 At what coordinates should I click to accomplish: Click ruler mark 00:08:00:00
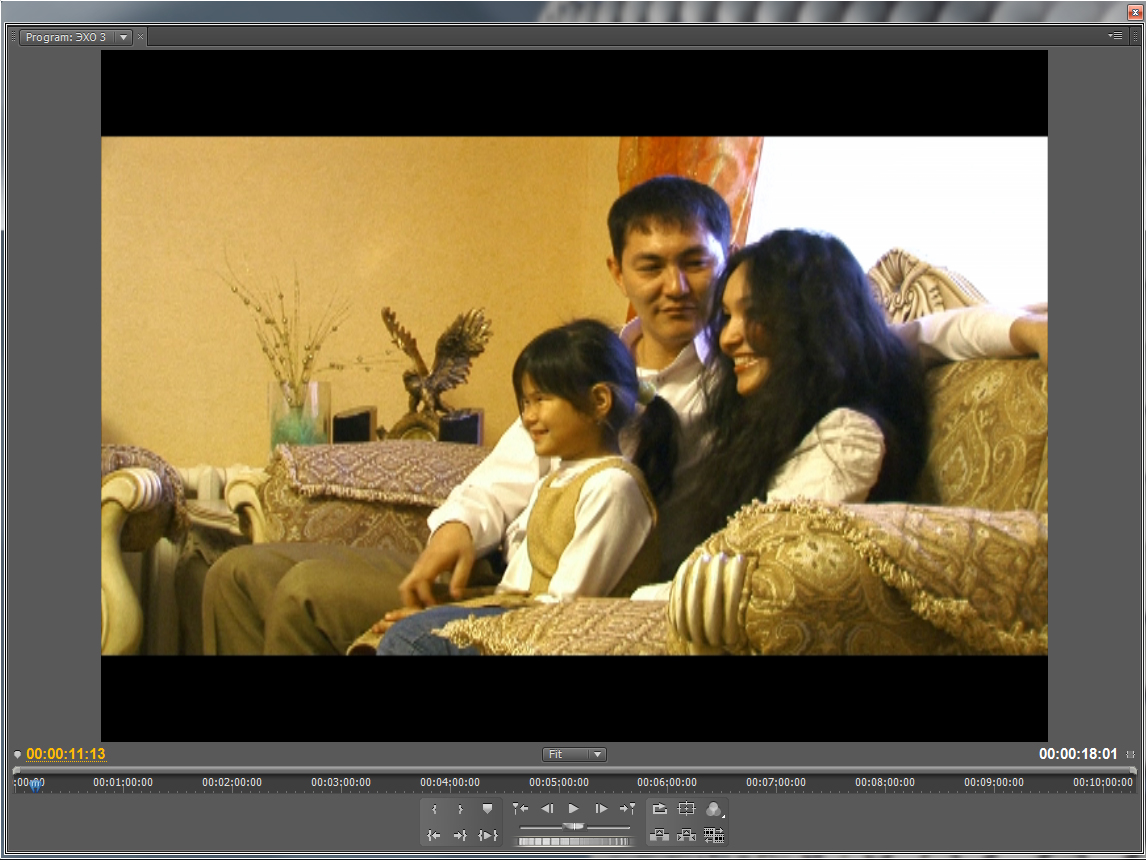click(884, 782)
